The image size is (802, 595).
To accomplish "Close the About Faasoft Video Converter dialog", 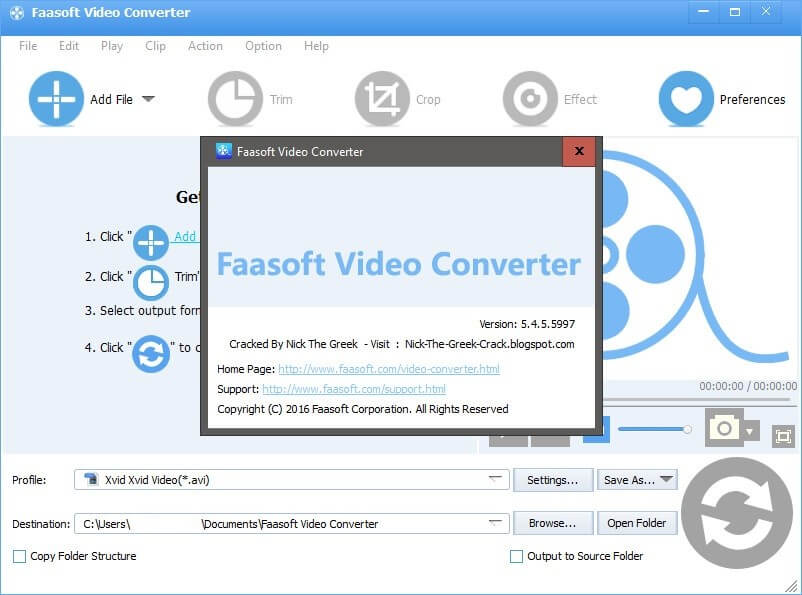I will point(579,152).
